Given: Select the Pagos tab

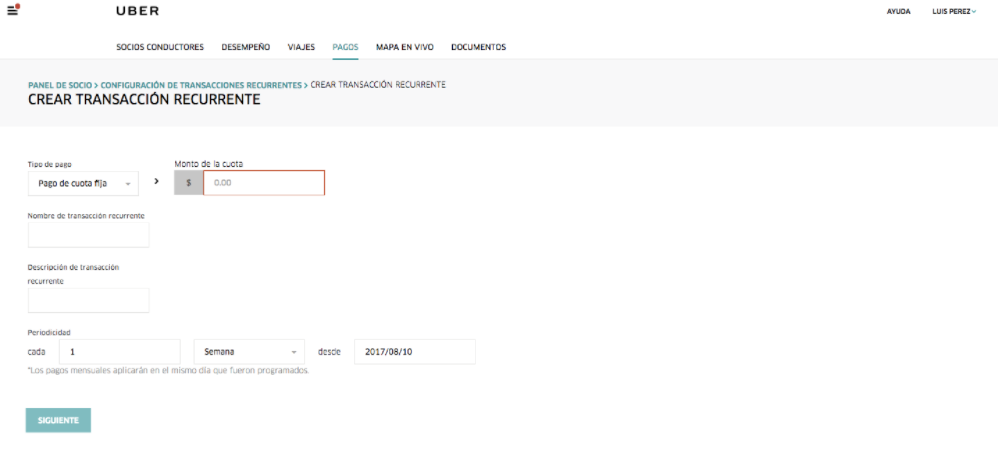Looking at the screenshot, I should 345,47.
